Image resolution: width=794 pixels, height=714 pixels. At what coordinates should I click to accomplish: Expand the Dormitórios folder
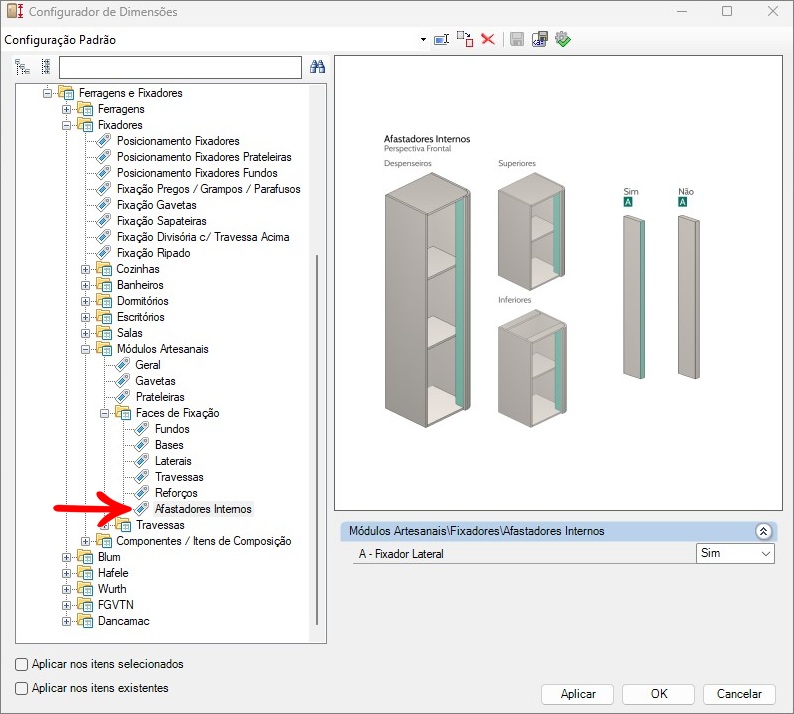click(86, 301)
